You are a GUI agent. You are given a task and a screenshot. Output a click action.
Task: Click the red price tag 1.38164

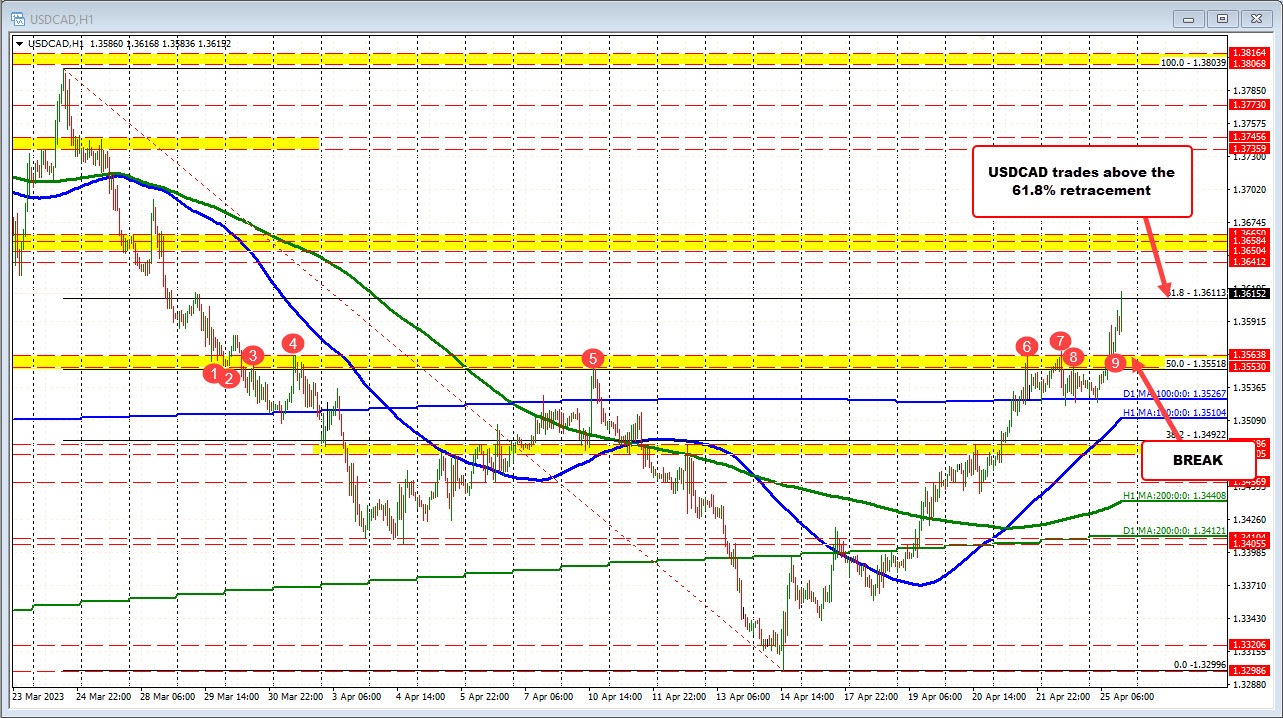[x=1250, y=52]
